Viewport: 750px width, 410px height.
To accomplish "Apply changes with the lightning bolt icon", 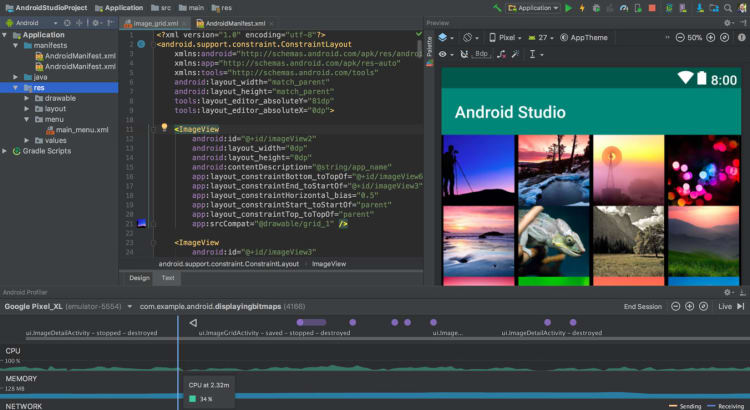I will pos(582,8).
